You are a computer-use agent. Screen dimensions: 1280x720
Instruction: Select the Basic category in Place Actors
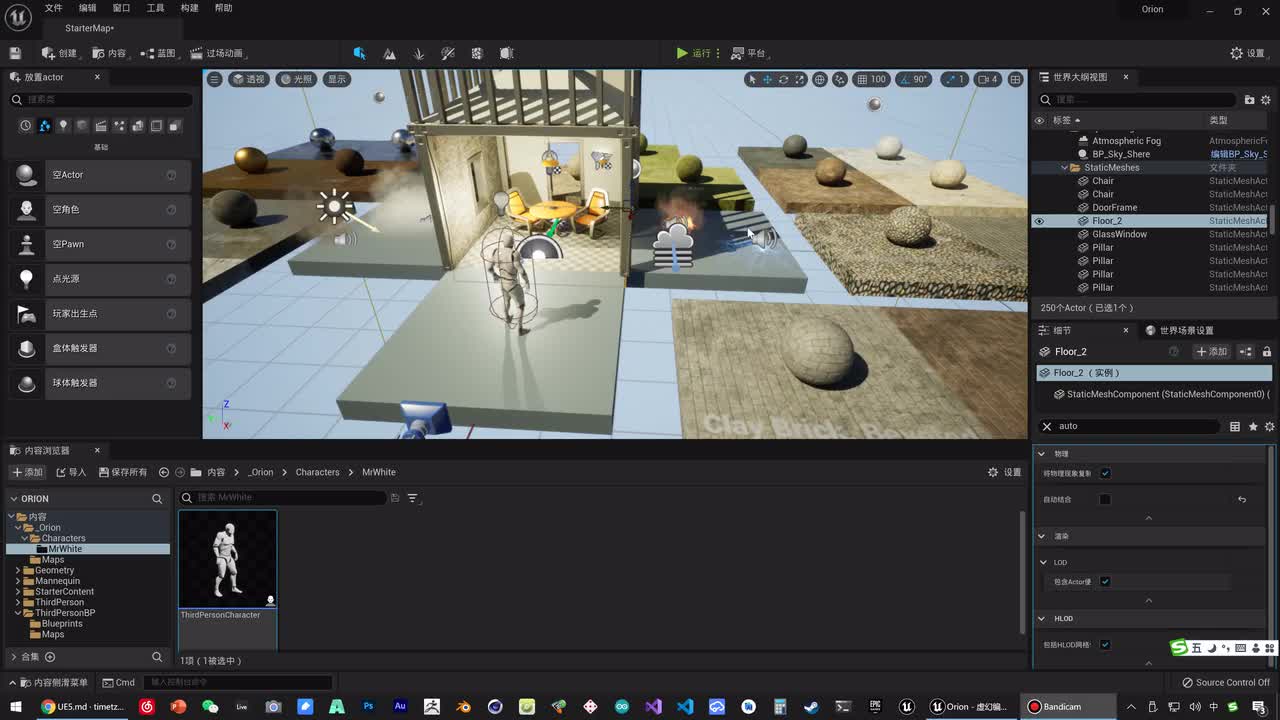(x=45, y=126)
